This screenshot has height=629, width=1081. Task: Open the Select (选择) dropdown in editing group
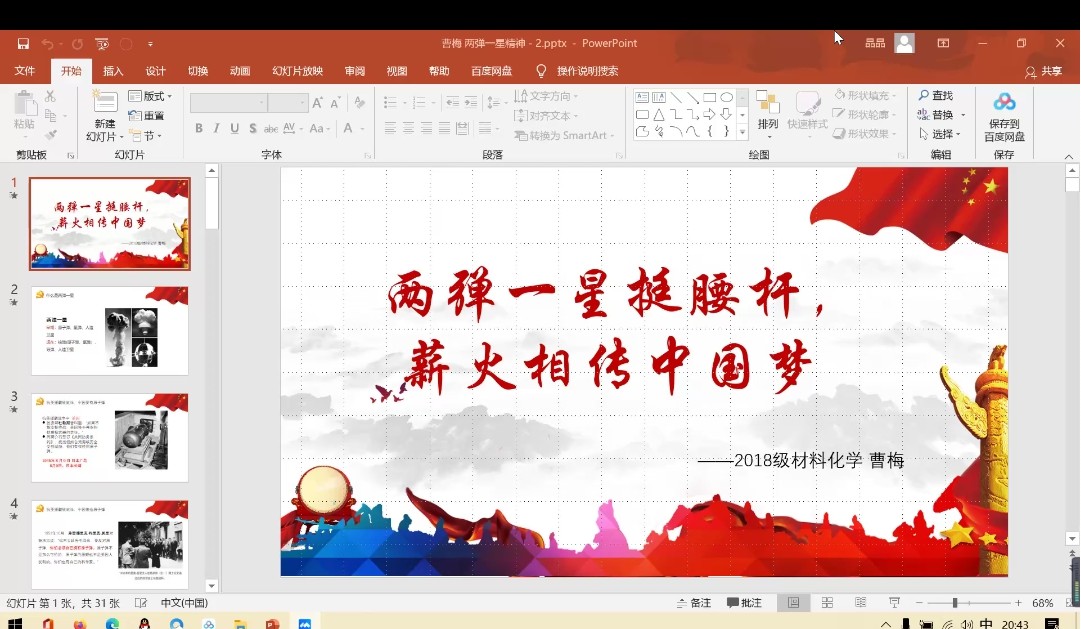tap(940, 134)
